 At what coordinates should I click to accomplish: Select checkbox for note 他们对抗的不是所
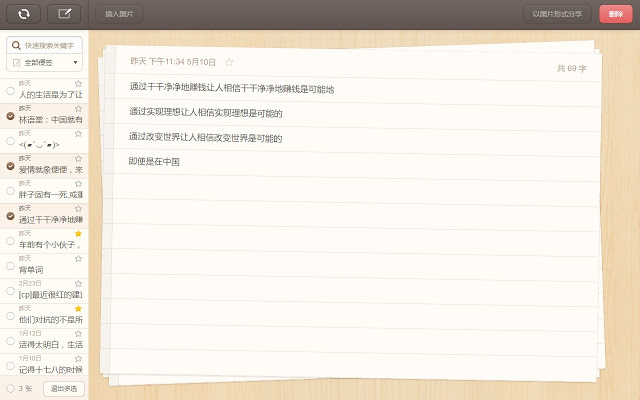pos(11,316)
